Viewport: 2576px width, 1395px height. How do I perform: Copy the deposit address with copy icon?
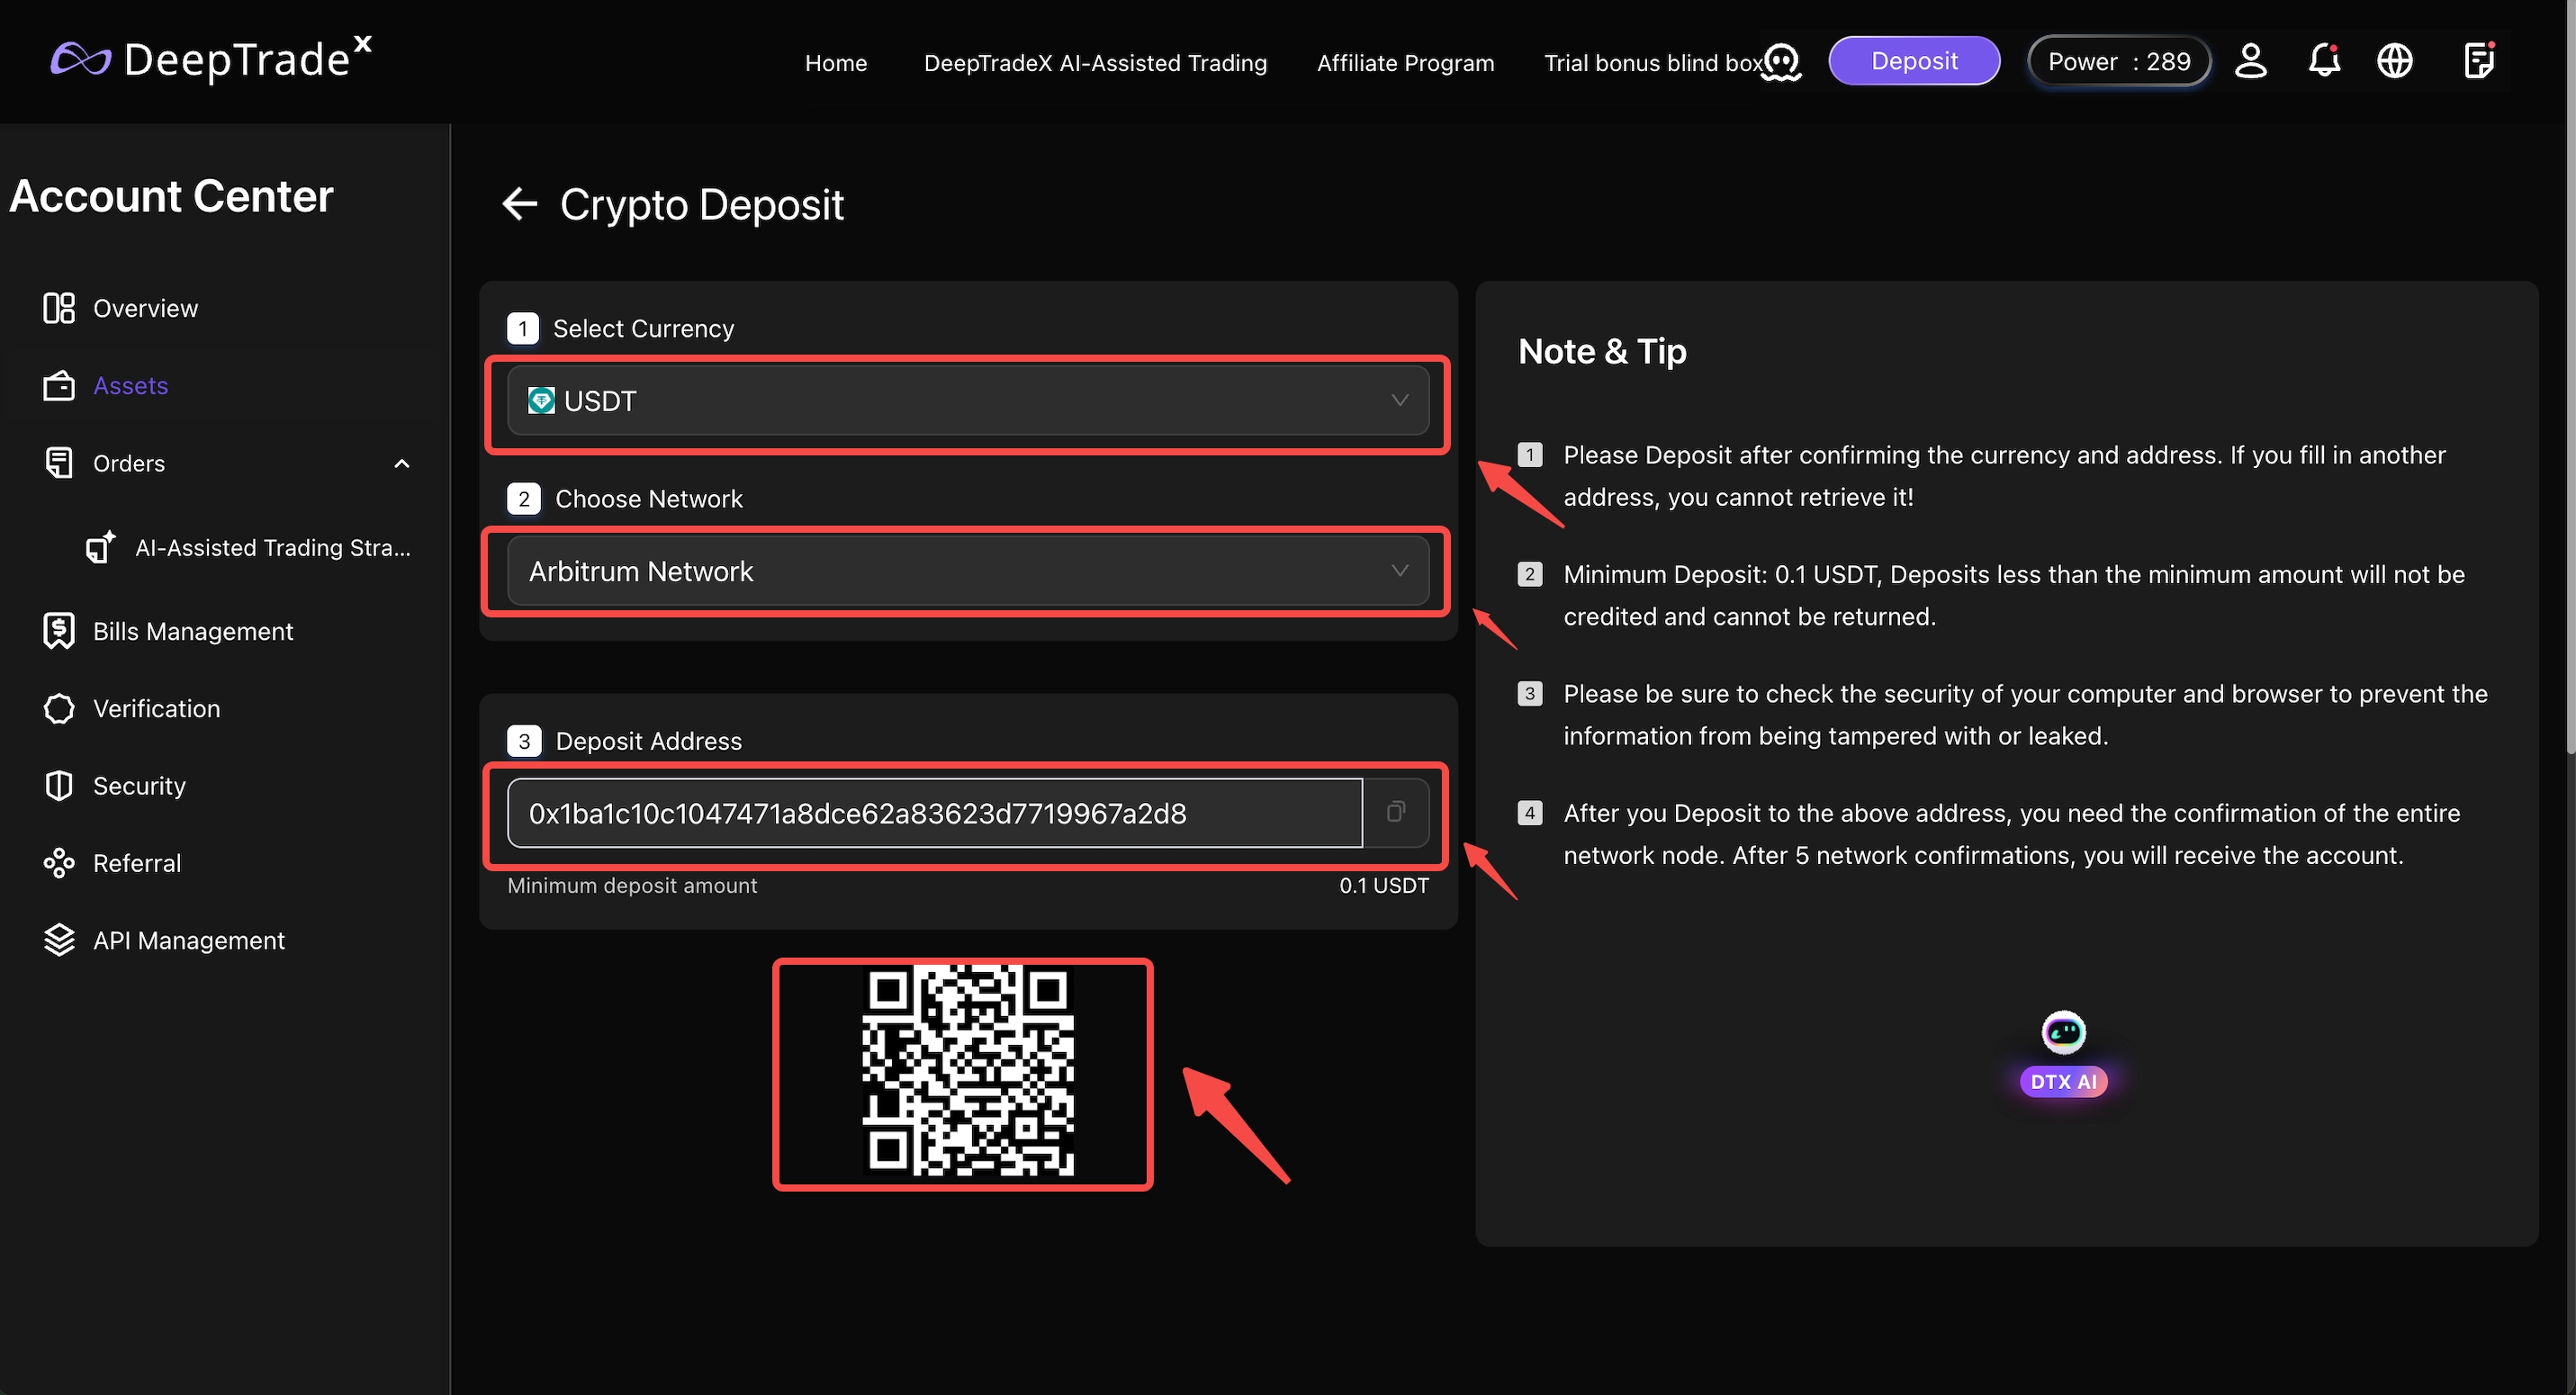[x=1396, y=812]
